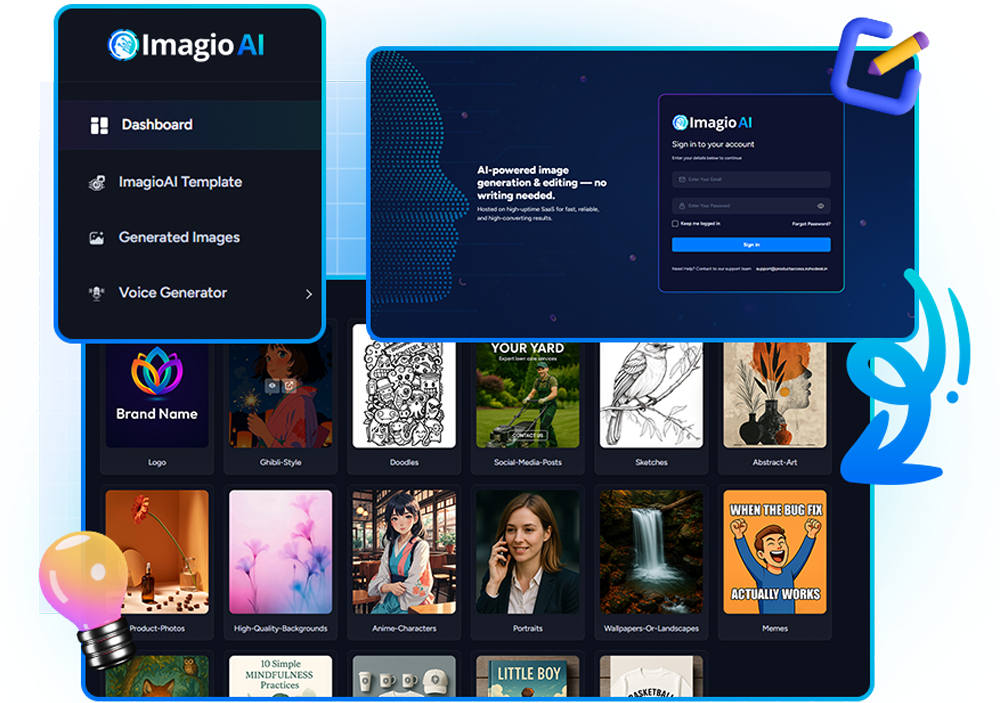
Task: Click inside the Enter Your Password field
Action: coord(751,205)
